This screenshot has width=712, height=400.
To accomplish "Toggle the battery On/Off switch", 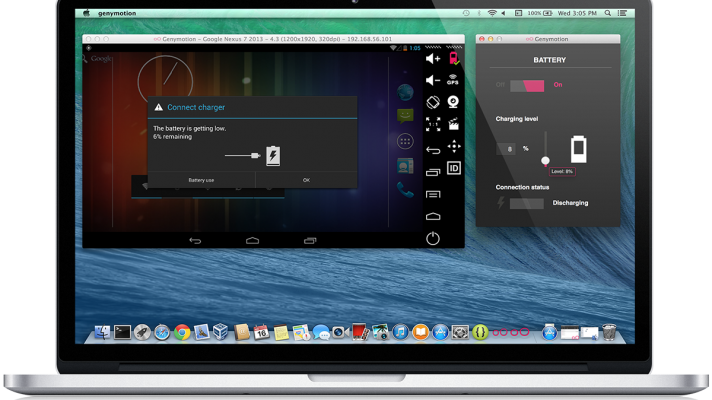I will [x=527, y=85].
